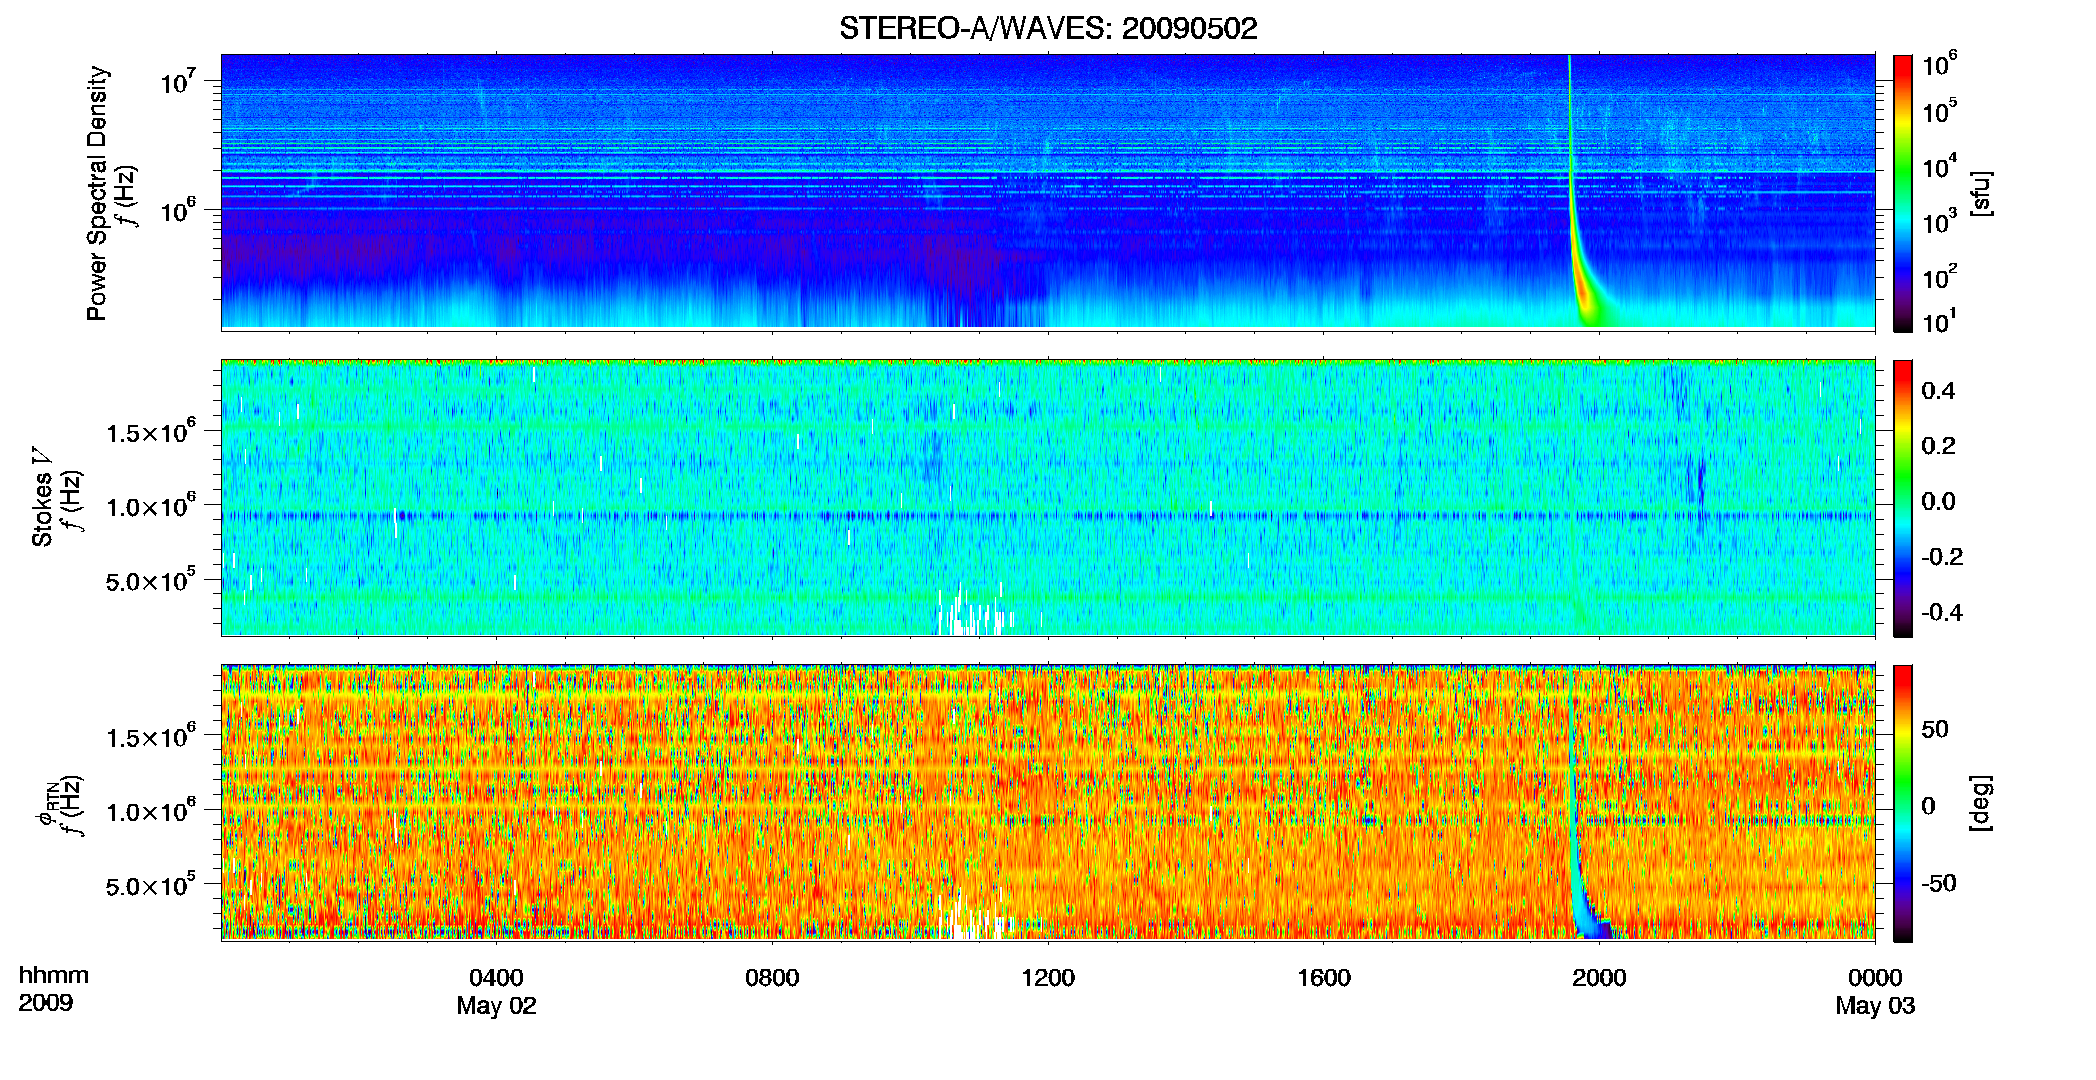
Task: Click the Power Spectral Density axis label
Action: [97, 193]
